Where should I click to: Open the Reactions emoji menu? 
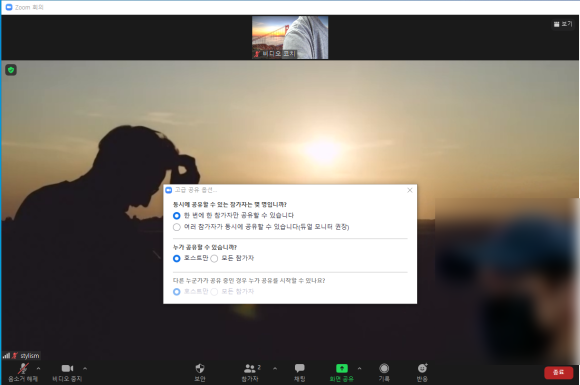(x=422, y=372)
